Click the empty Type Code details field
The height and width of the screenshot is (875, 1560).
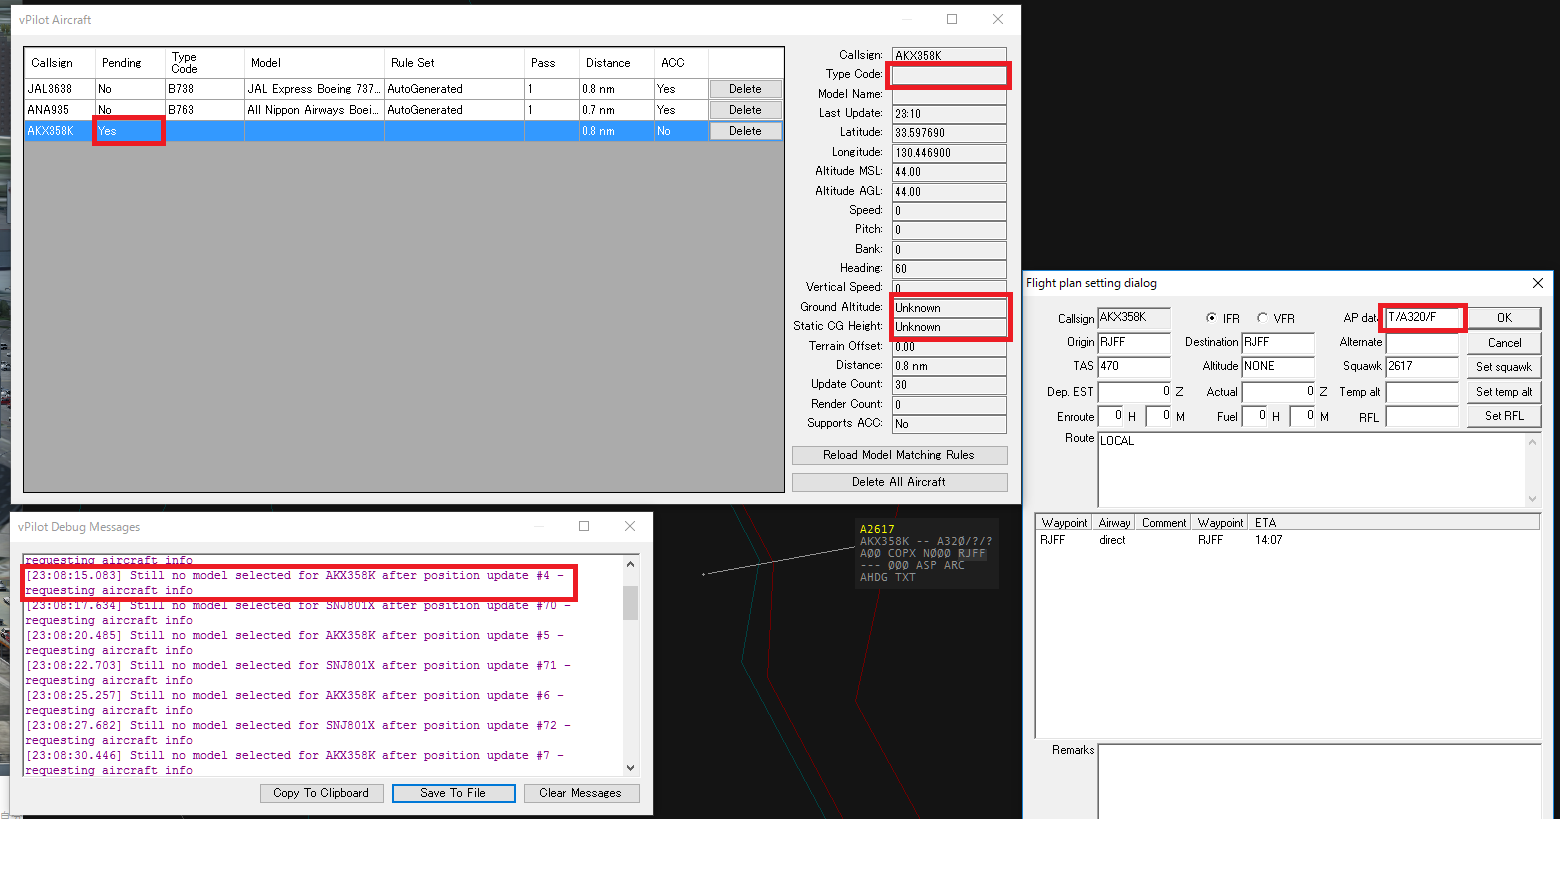[949, 75]
